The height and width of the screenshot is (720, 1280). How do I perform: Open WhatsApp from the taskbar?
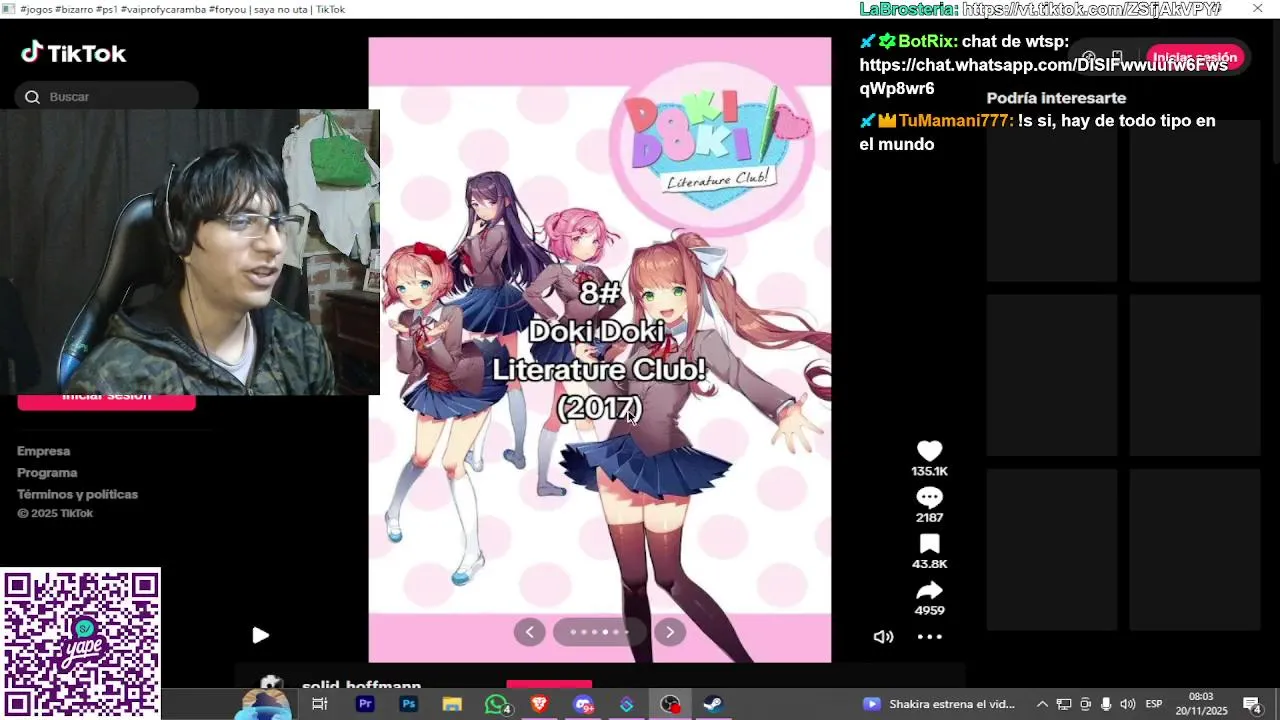[497, 704]
